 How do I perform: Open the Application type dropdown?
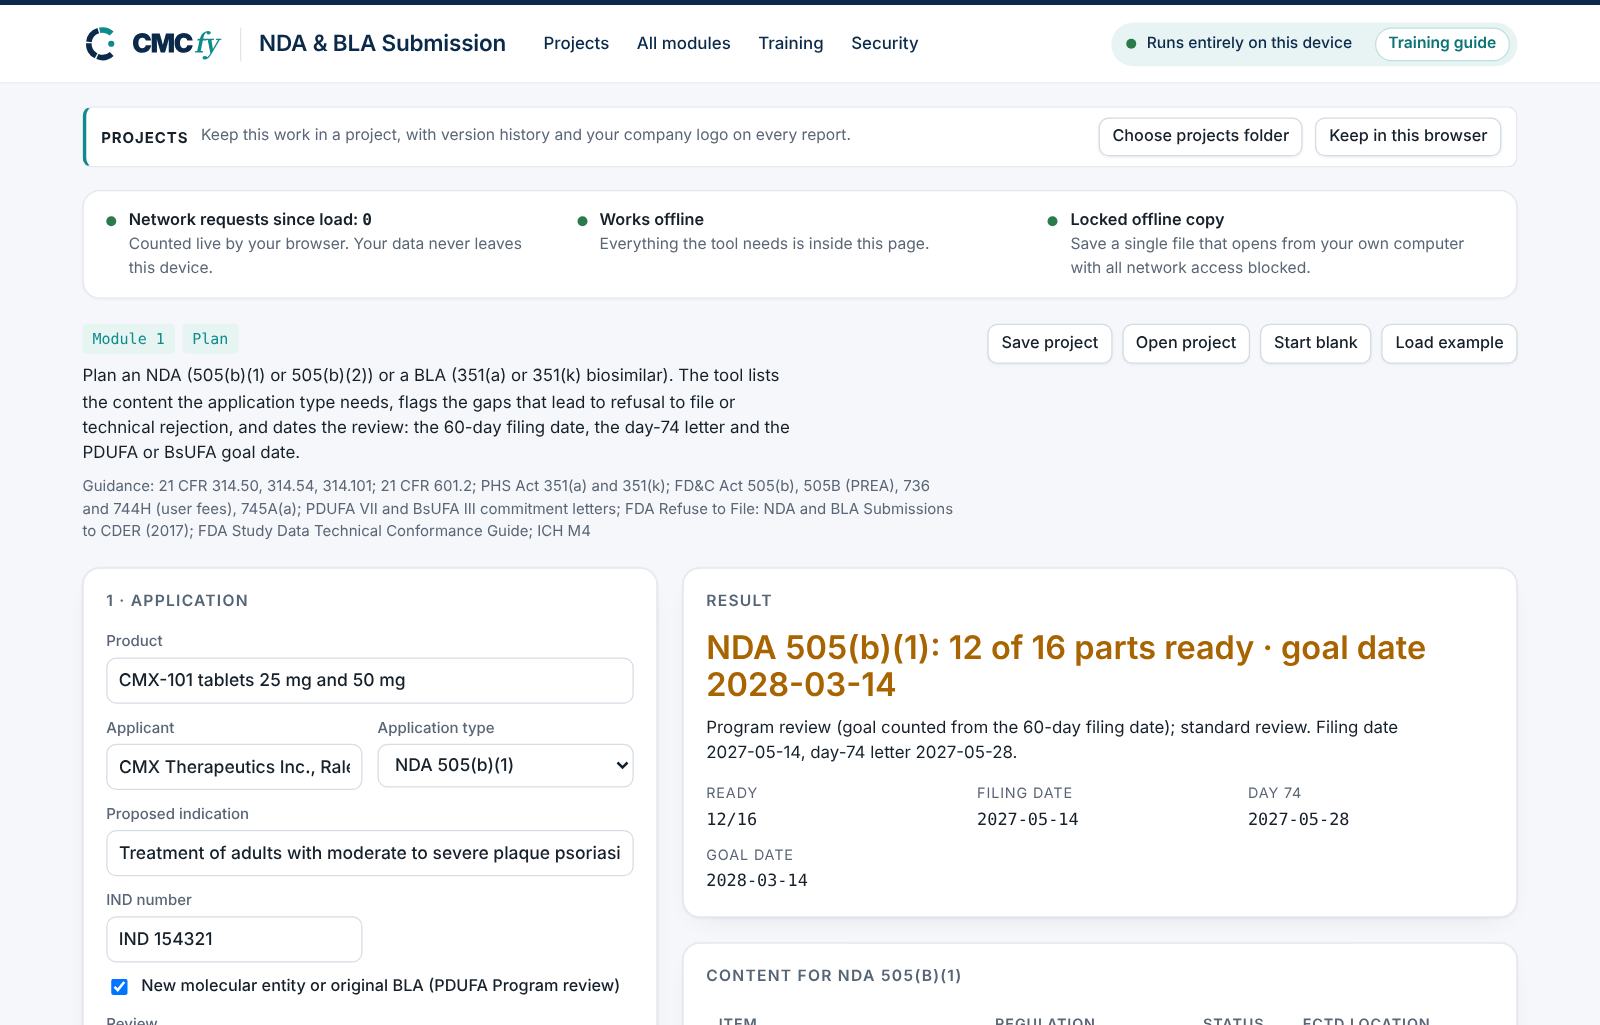point(505,765)
